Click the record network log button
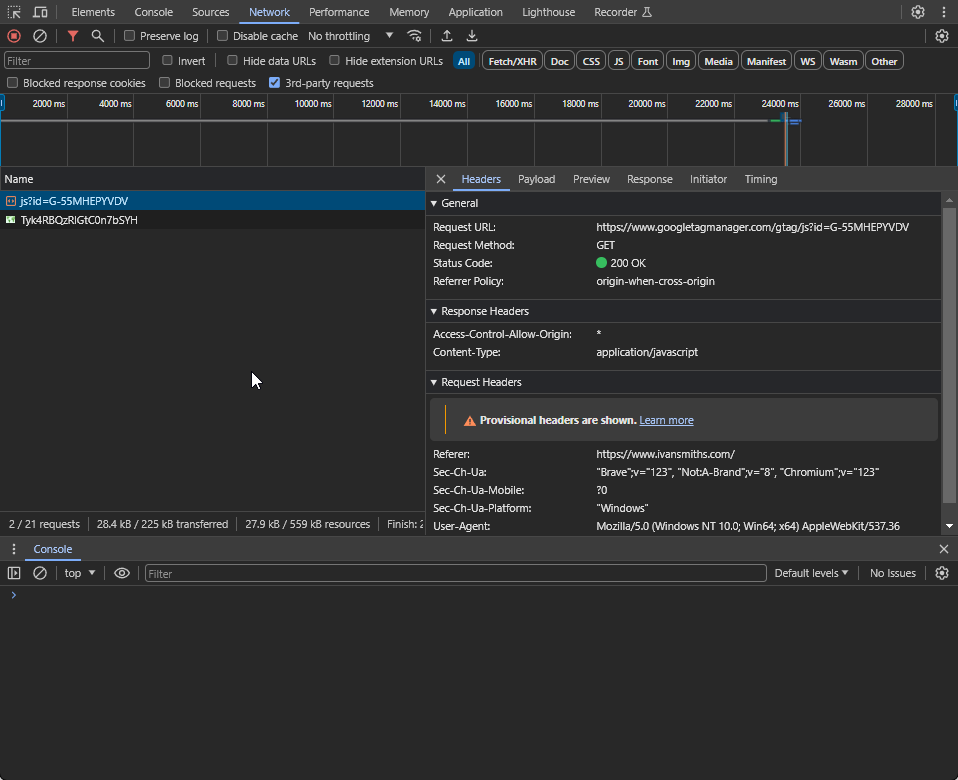This screenshot has height=780, width=958. point(14,36)
